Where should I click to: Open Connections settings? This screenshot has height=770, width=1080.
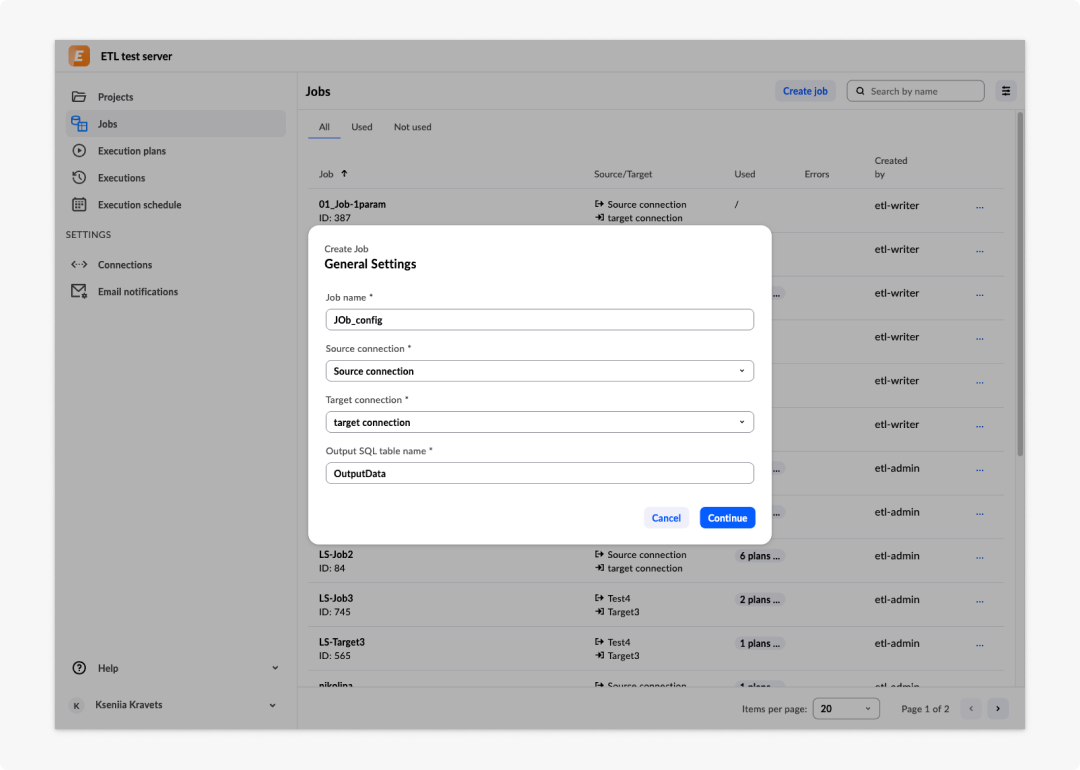click(x=176, y=264)
